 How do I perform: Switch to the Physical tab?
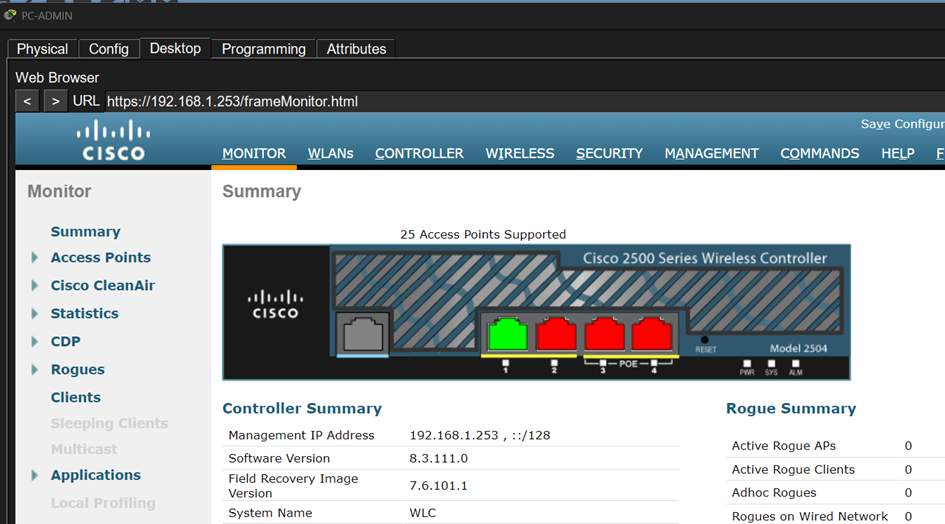point(42,49)
